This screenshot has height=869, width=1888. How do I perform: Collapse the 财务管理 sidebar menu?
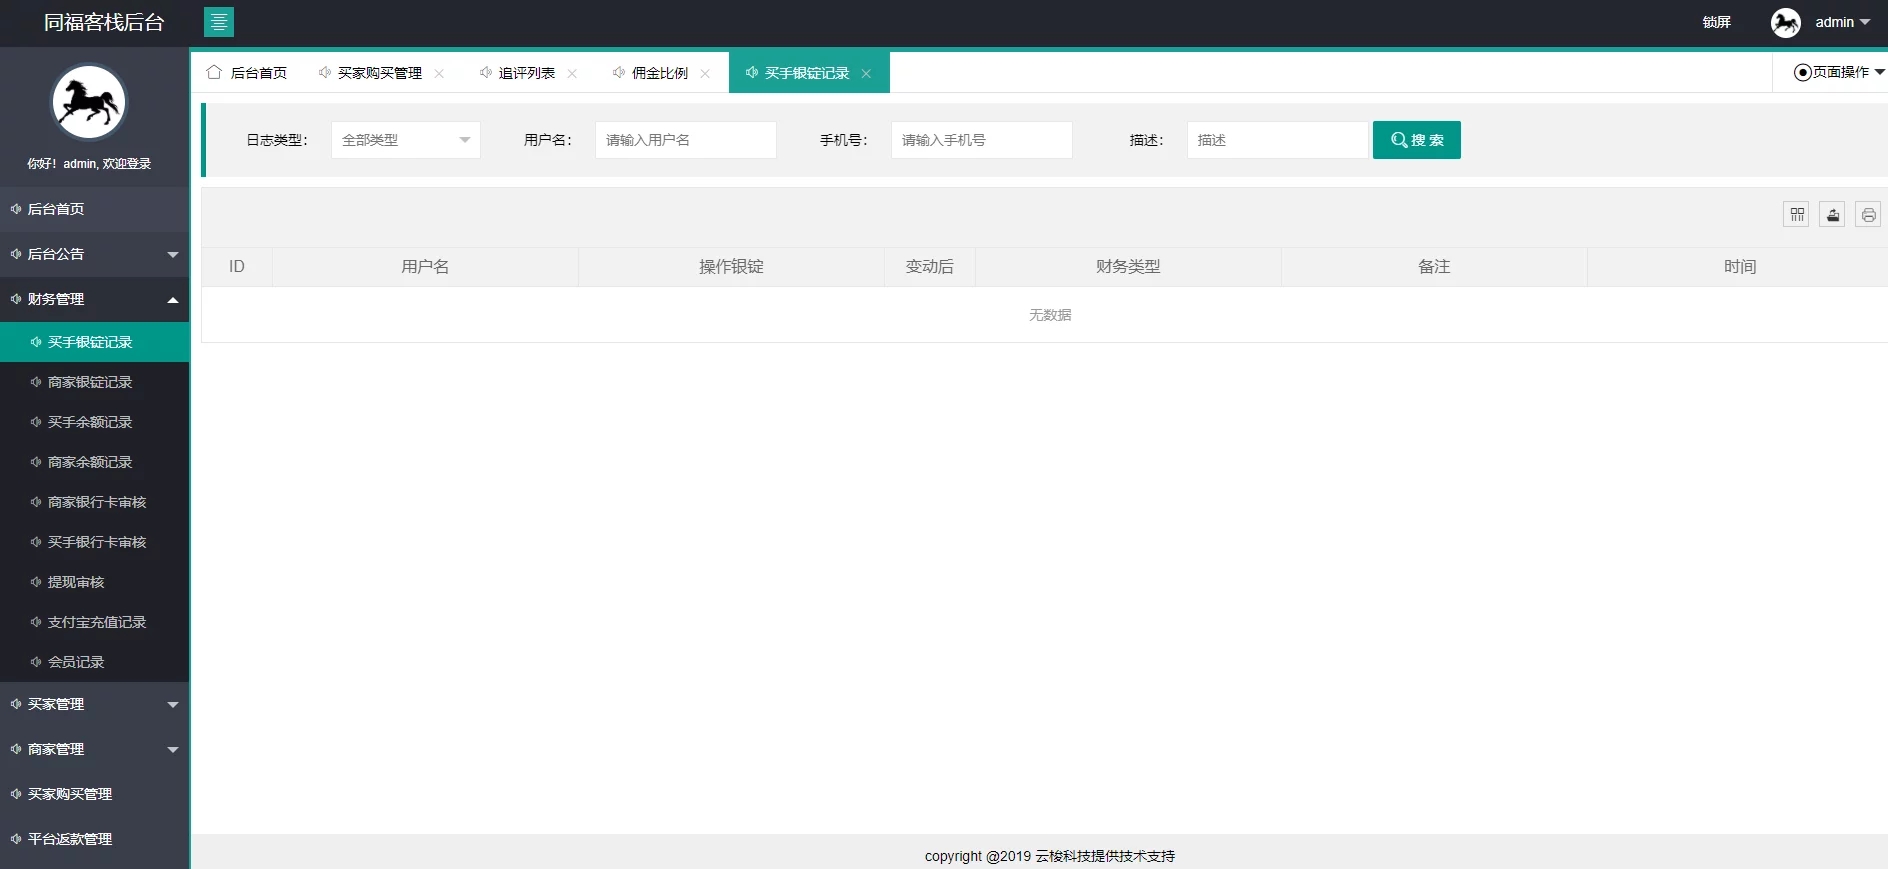coord(94,299)
